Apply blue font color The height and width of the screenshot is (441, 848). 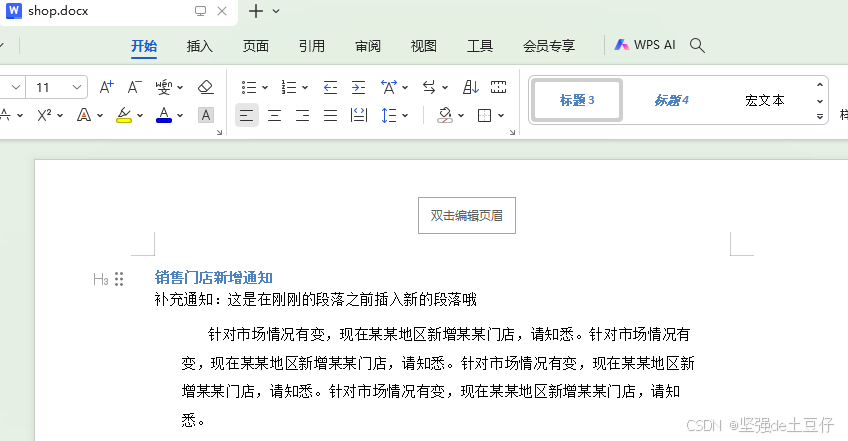(164, 115)
